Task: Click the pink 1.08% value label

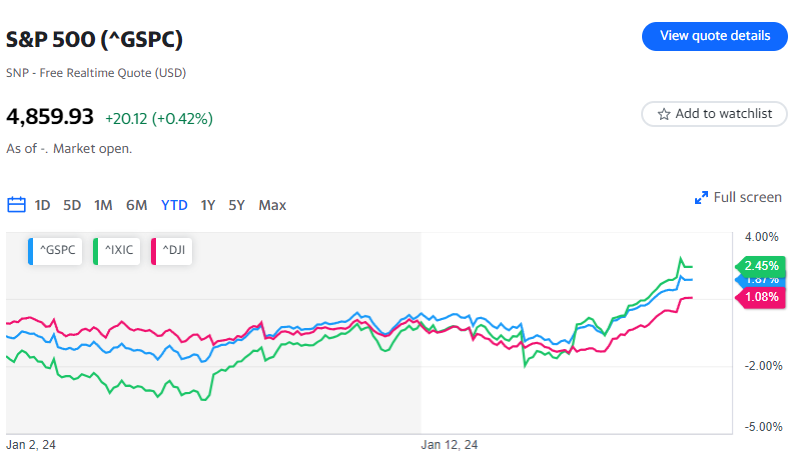Action: tap(761, 297)
